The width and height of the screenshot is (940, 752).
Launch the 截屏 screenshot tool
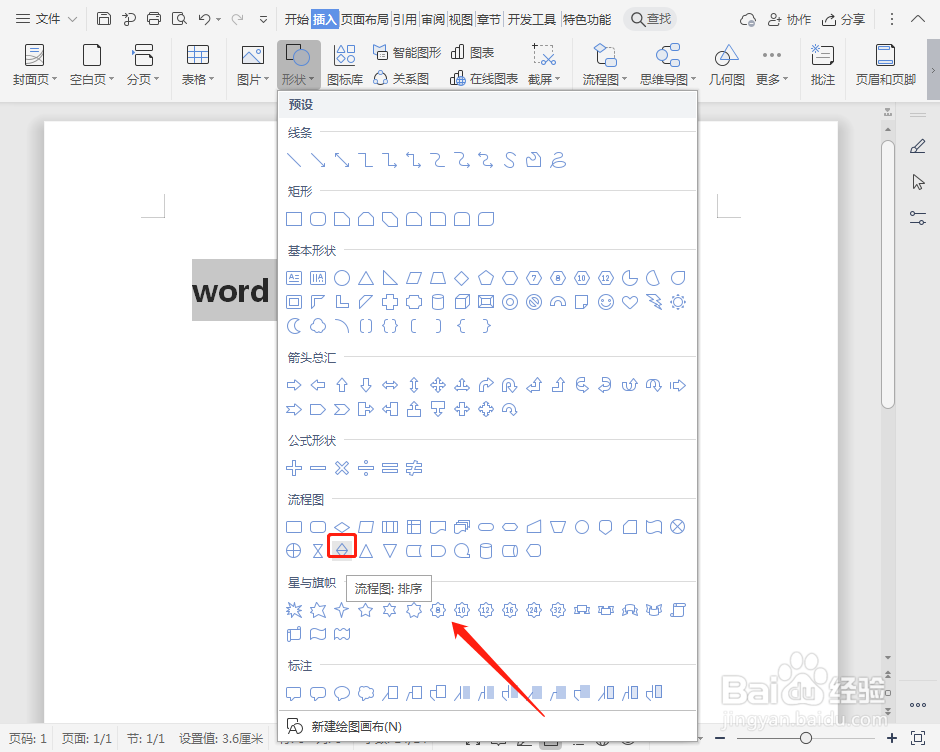click(x=543, y=62)
